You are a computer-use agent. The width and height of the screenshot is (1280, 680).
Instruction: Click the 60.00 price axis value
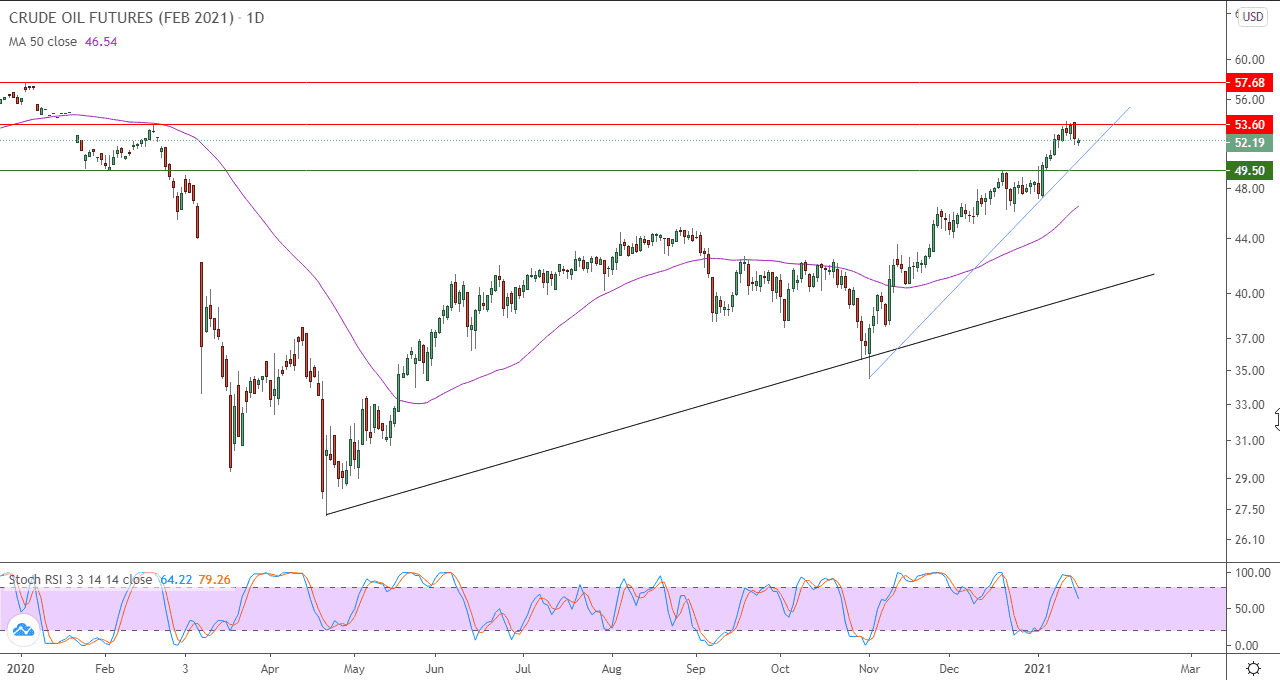click(1250, 60)
